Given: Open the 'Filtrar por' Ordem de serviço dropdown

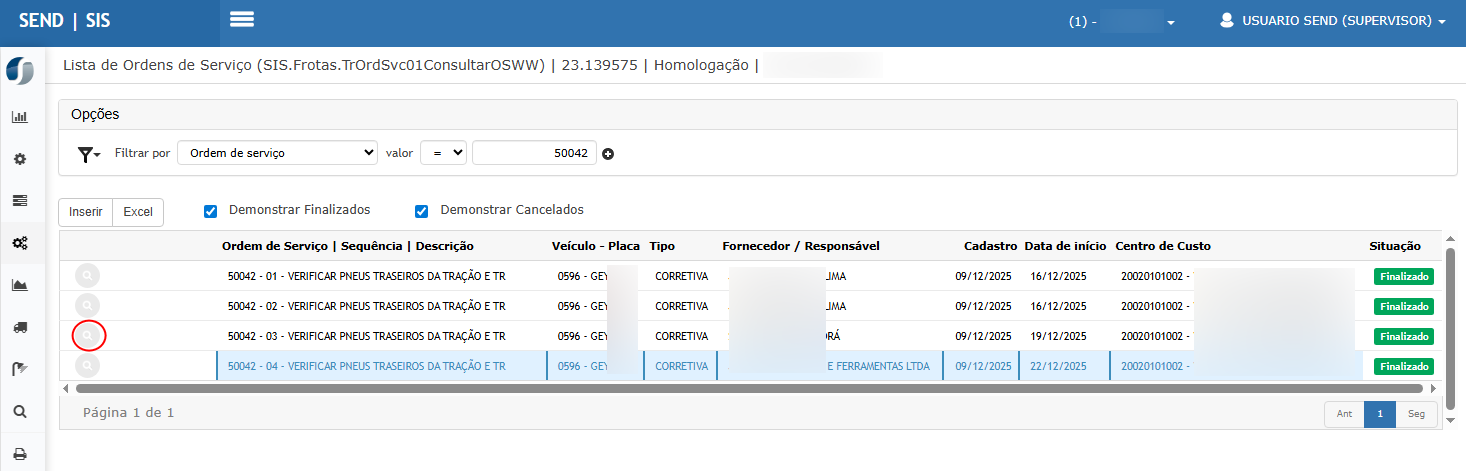Looking at the screenshot, I should pos(277,153).
